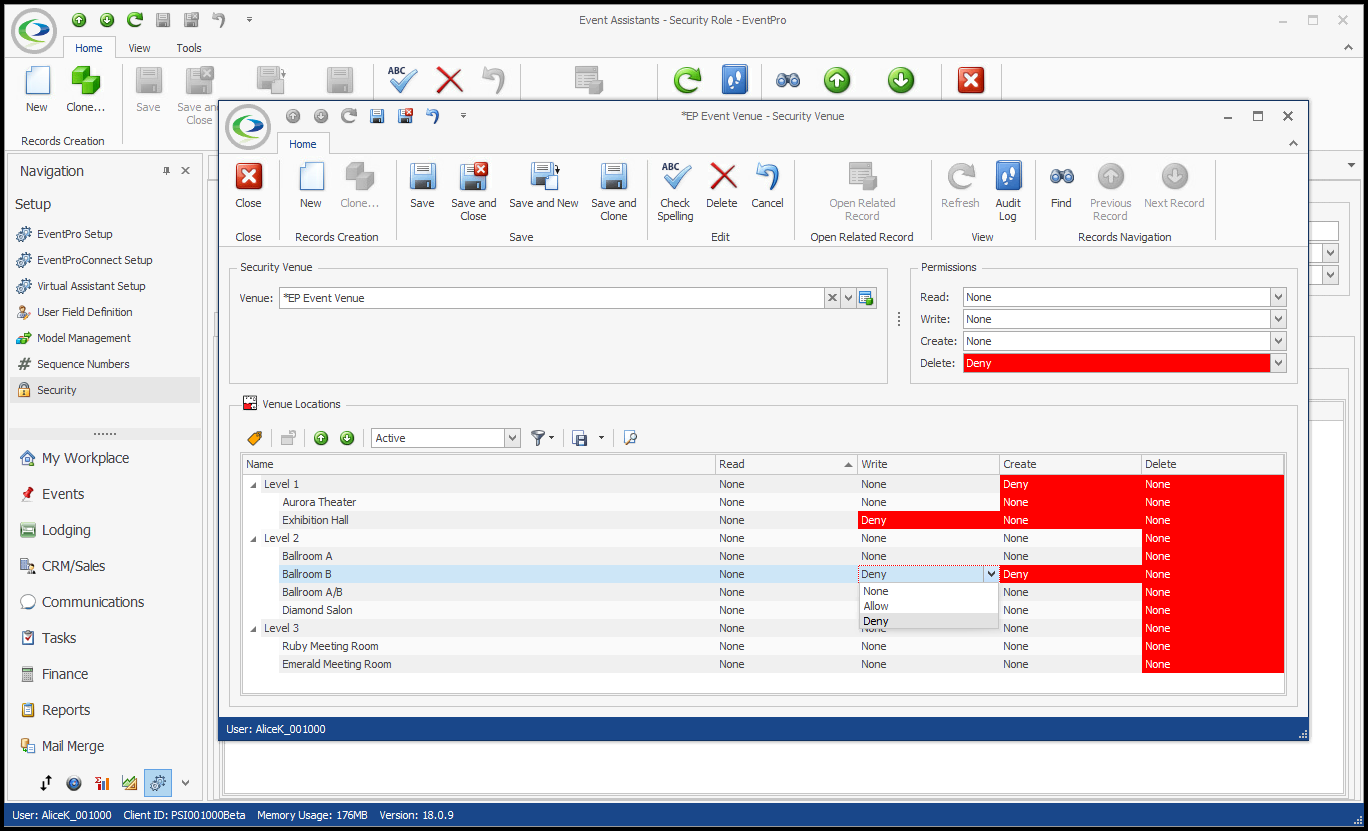This screenshot has height=831, width=1368.
Task: Close the Navigation panel
Action: (185, 171)
